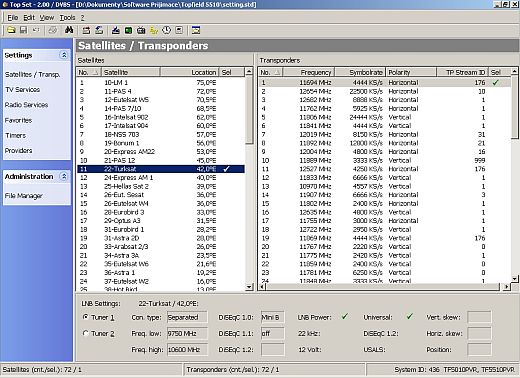The height and width of the screenshot is (378, 520).
Task: Sort satellites by the No. column
Action: click(x=89, y=72)
